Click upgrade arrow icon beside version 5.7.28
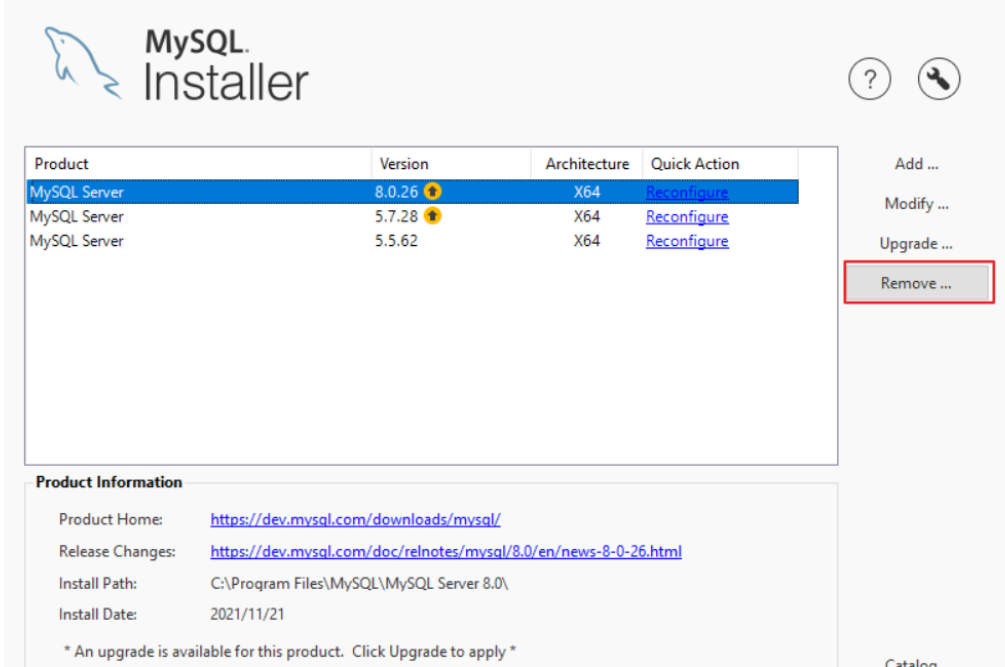This screenshot has width=1005, height=667. pyautogui.click(x=433, y=216)
